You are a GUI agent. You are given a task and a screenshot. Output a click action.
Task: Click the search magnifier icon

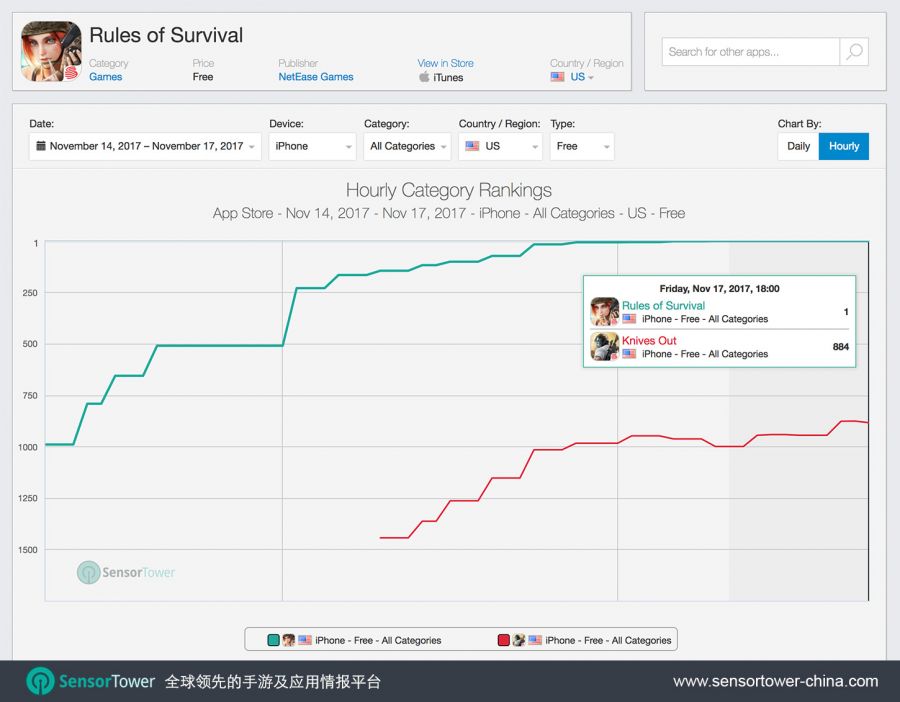coord(854,52)
